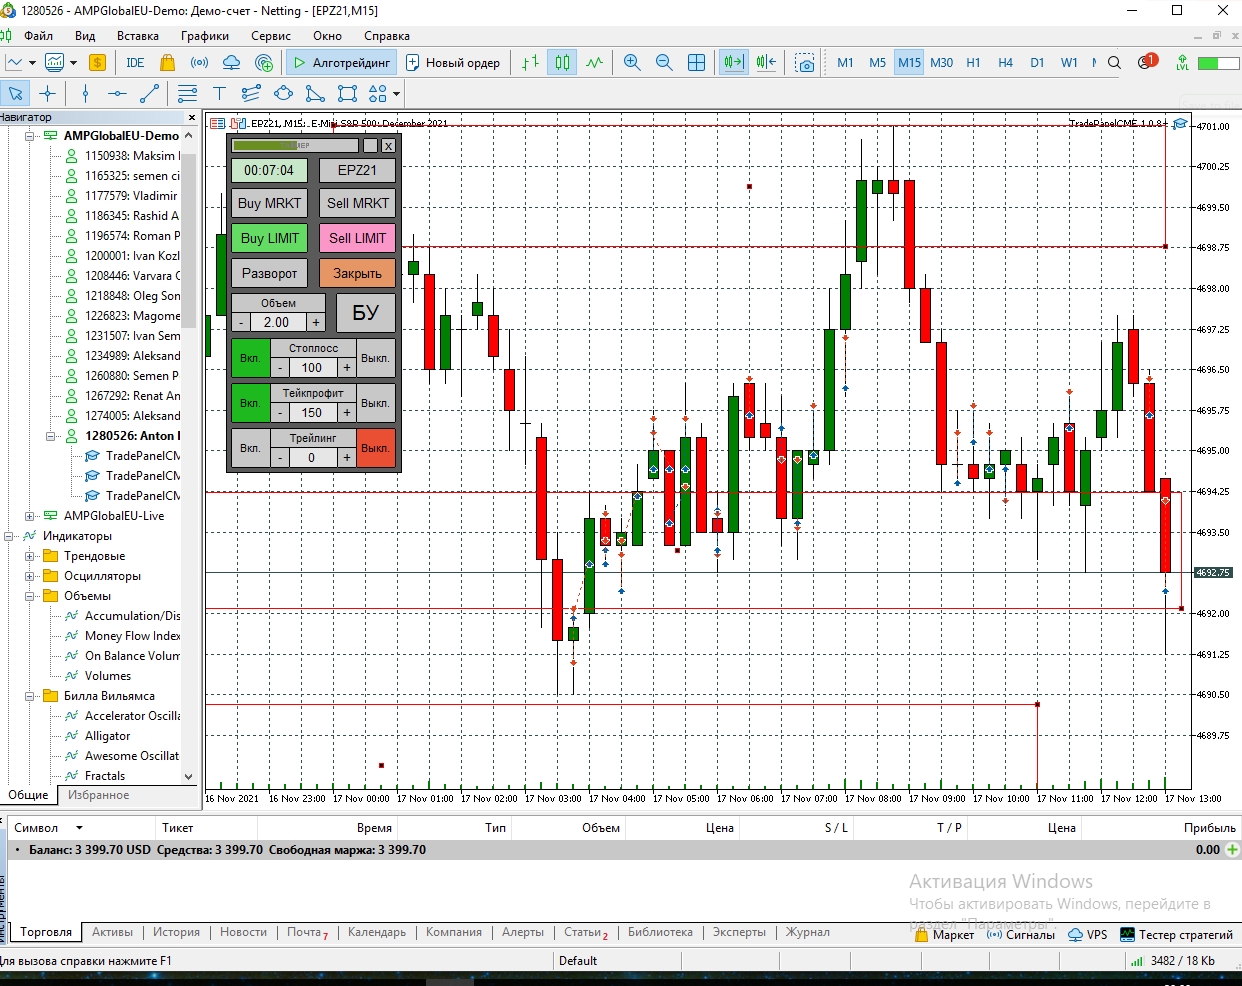Switch chart to line chart type

[x=595, y=62]
